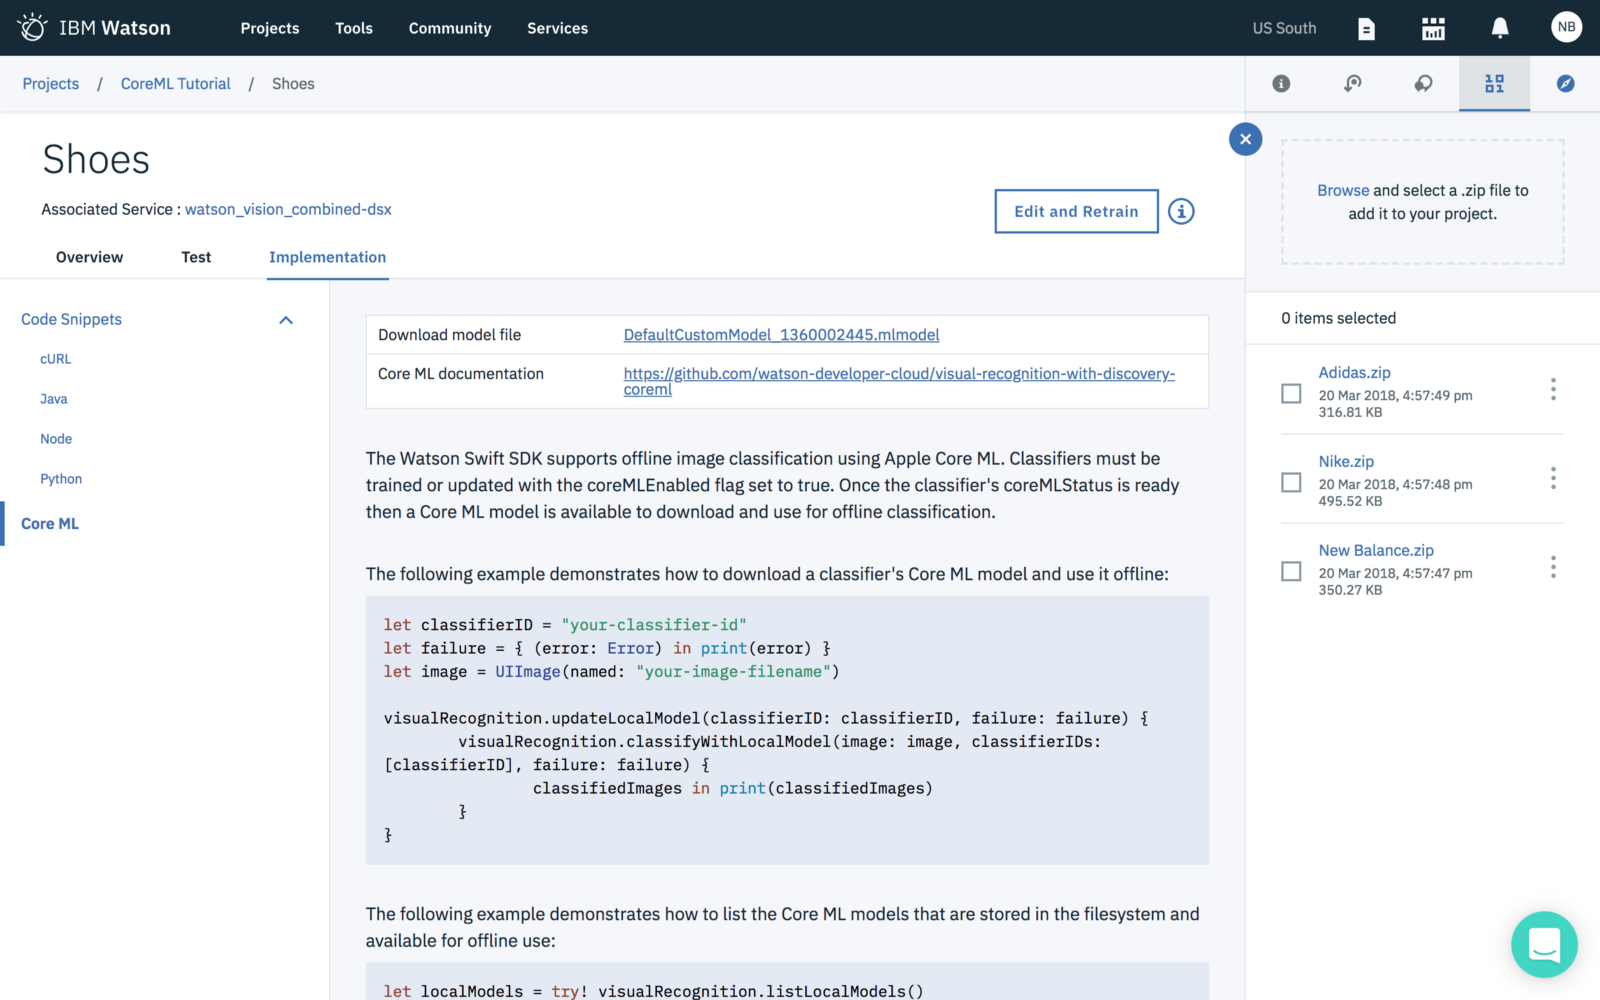Open the New Balance.zip file link
This screenshot has height=1000, width=1600.
tap(1376, 550)
